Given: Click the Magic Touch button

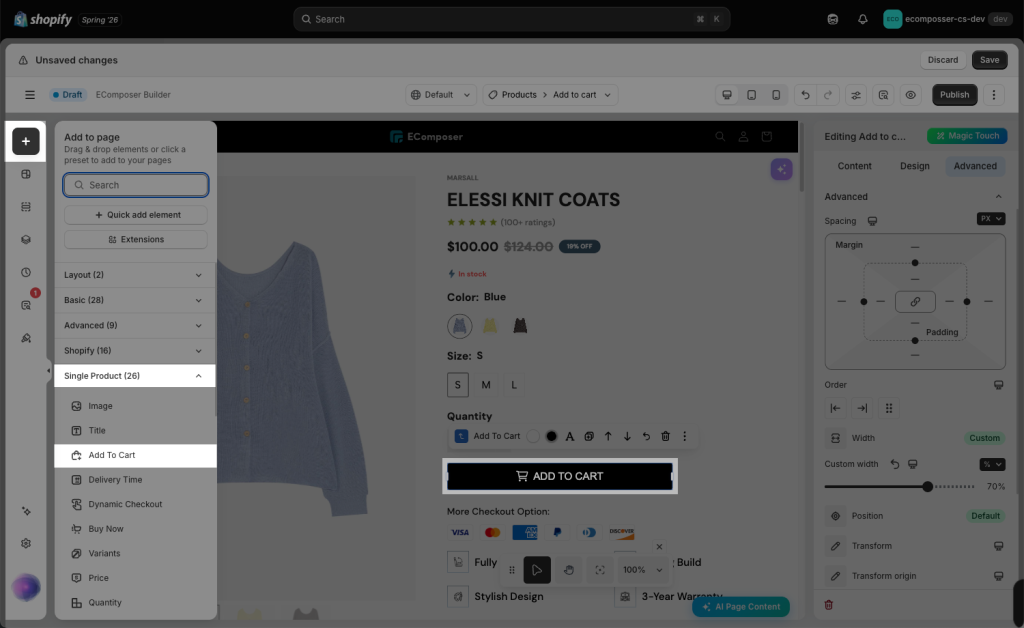Looking at the screenshot, I should pos(967,136).
